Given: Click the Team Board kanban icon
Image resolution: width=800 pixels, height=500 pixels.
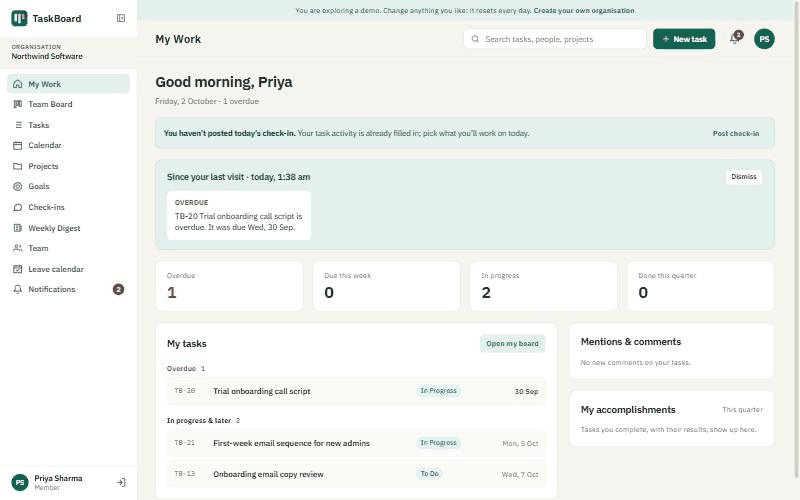Looking at the screenshot, I should [x=18, y=104].
